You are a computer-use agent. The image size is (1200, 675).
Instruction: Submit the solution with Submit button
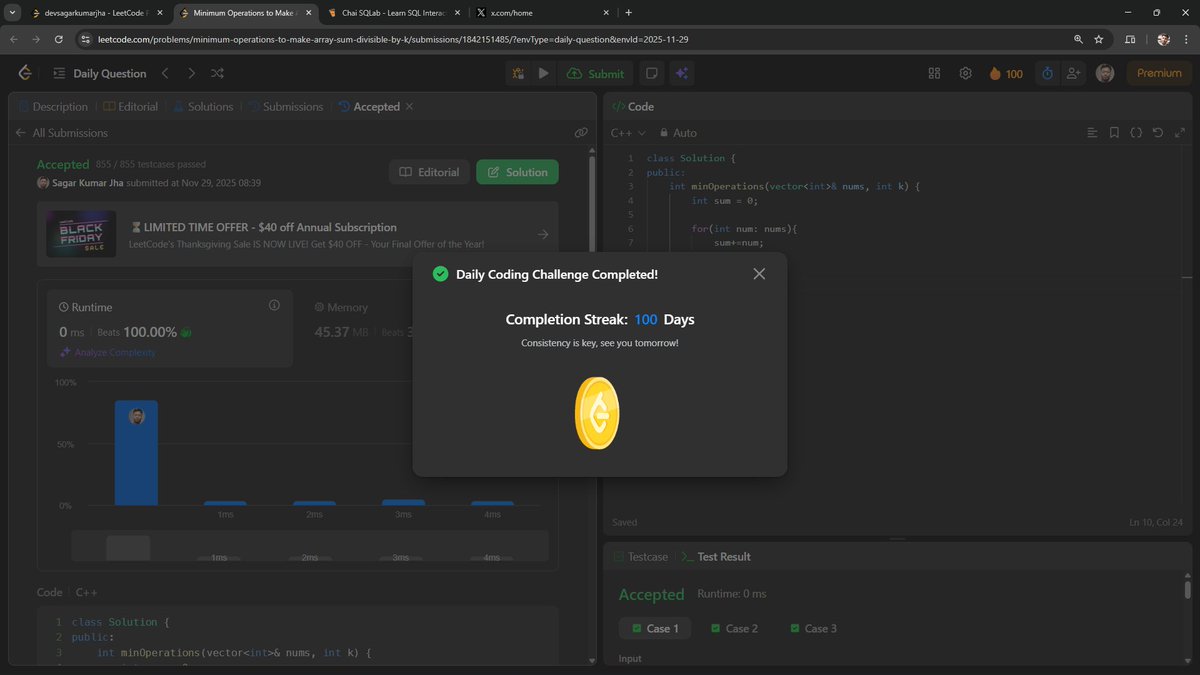pos(595,73)
